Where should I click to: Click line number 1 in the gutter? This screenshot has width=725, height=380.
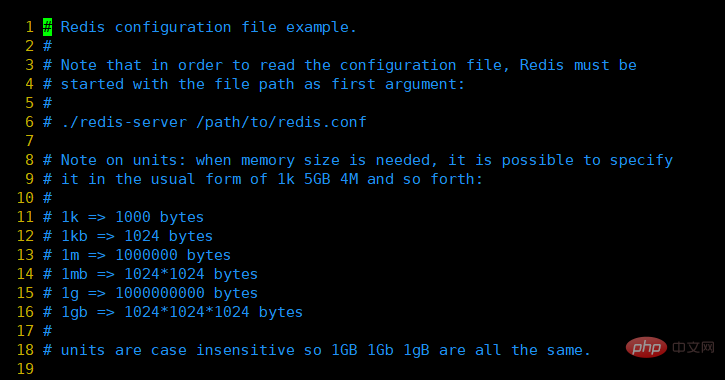30,27
